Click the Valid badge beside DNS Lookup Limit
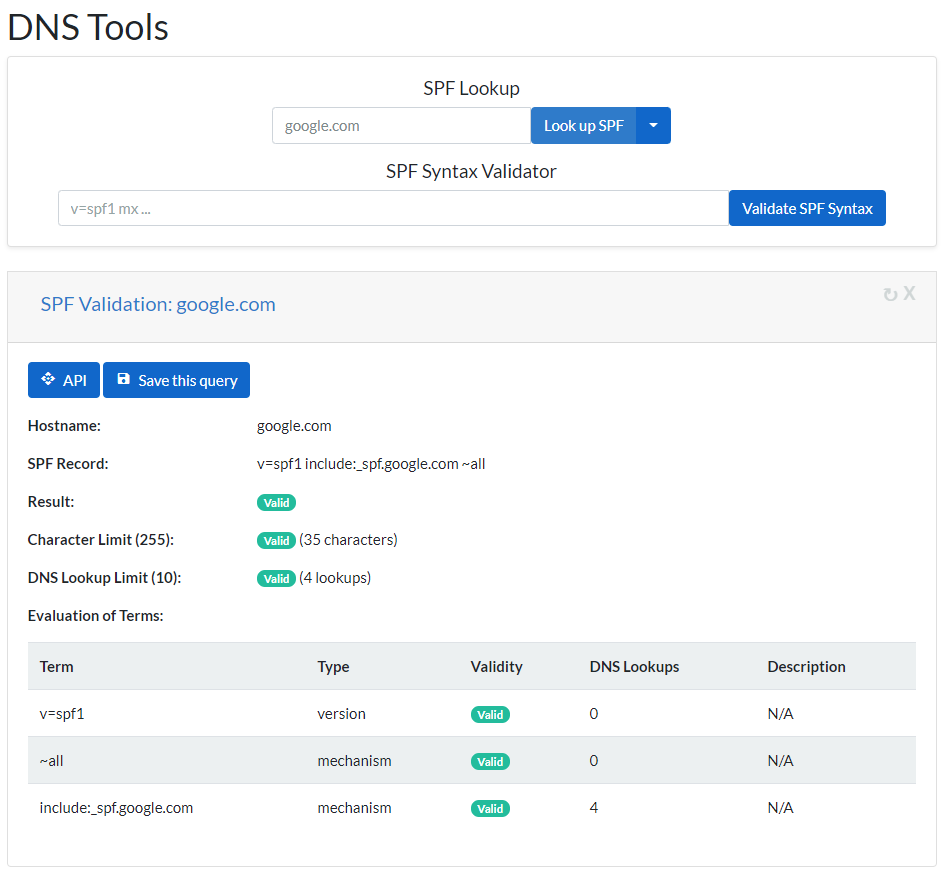942x876 pixels. pyautogui.click(x=276, y=578)
